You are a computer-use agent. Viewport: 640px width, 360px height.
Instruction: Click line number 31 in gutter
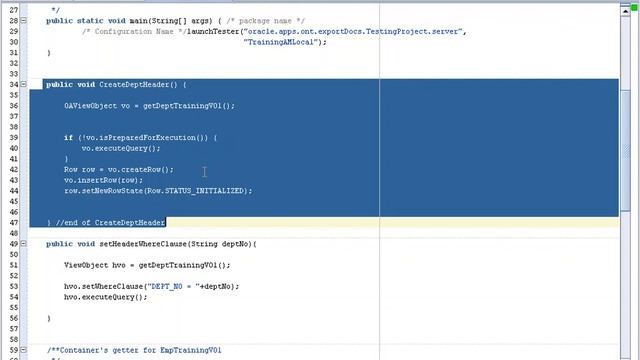[13, 53]
